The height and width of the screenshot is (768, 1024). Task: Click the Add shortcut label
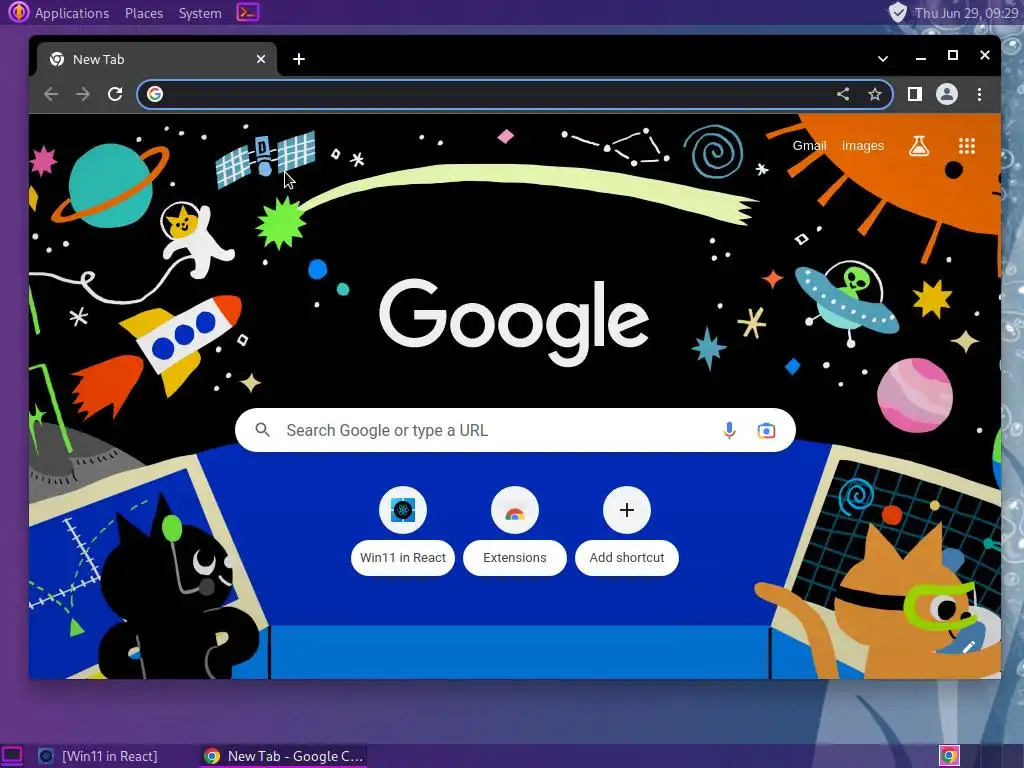pyautogui.click(x=627, y=558)
